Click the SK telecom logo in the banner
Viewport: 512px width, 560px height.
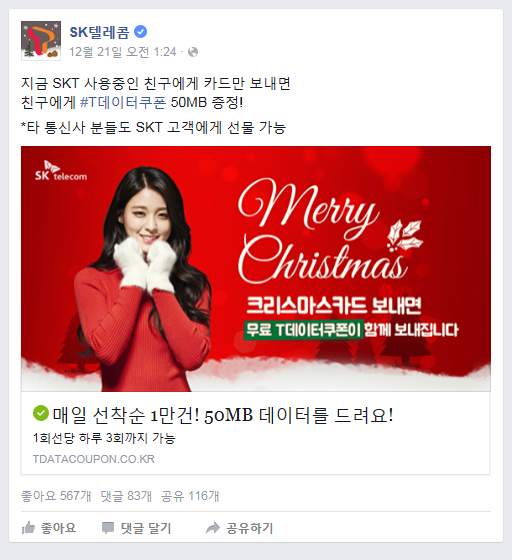(61, 171)
